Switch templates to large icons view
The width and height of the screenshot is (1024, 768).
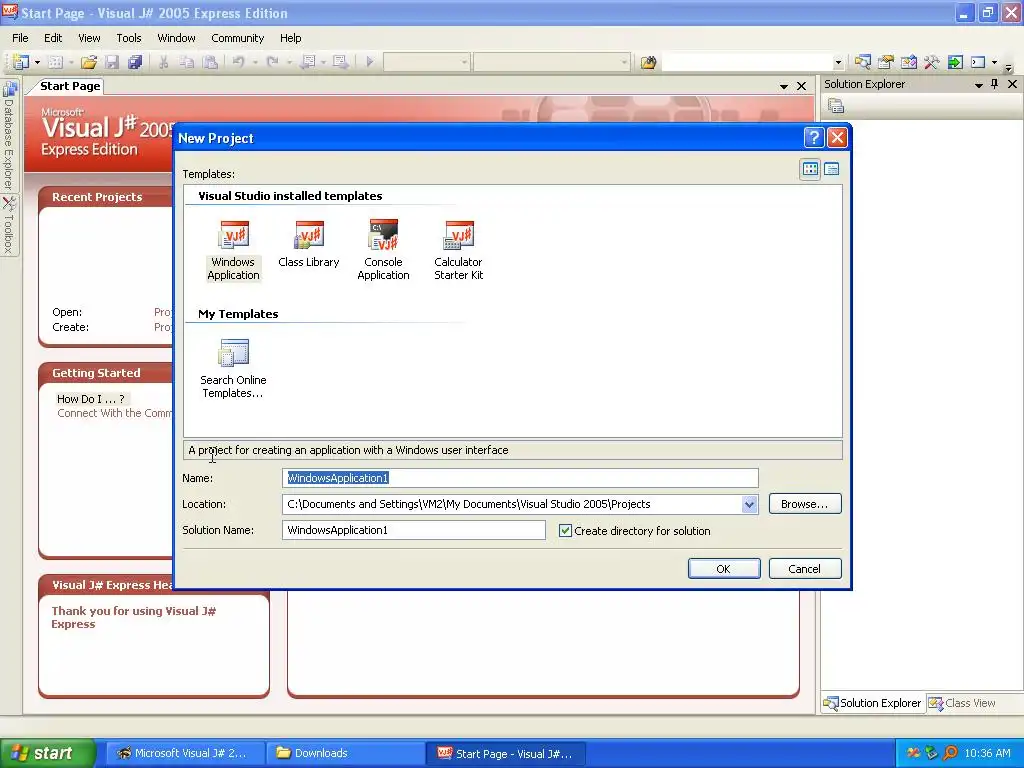coord(810,169)
